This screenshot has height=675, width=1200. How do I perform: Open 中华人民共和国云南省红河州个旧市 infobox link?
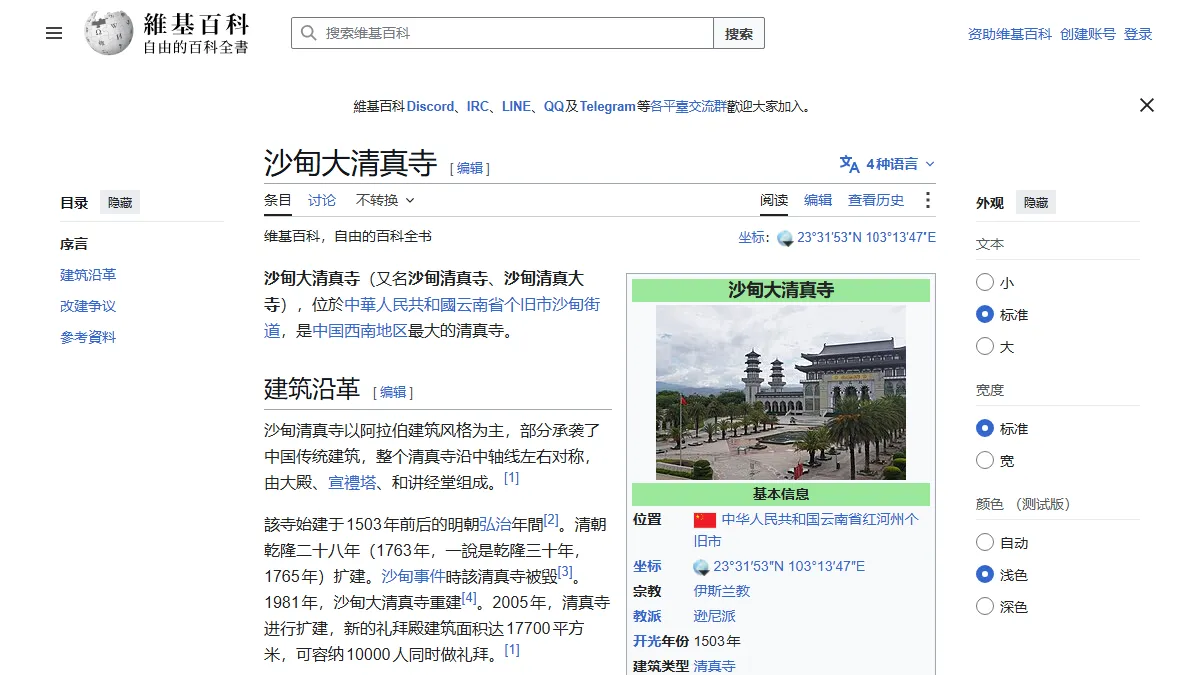pos(807,530)
